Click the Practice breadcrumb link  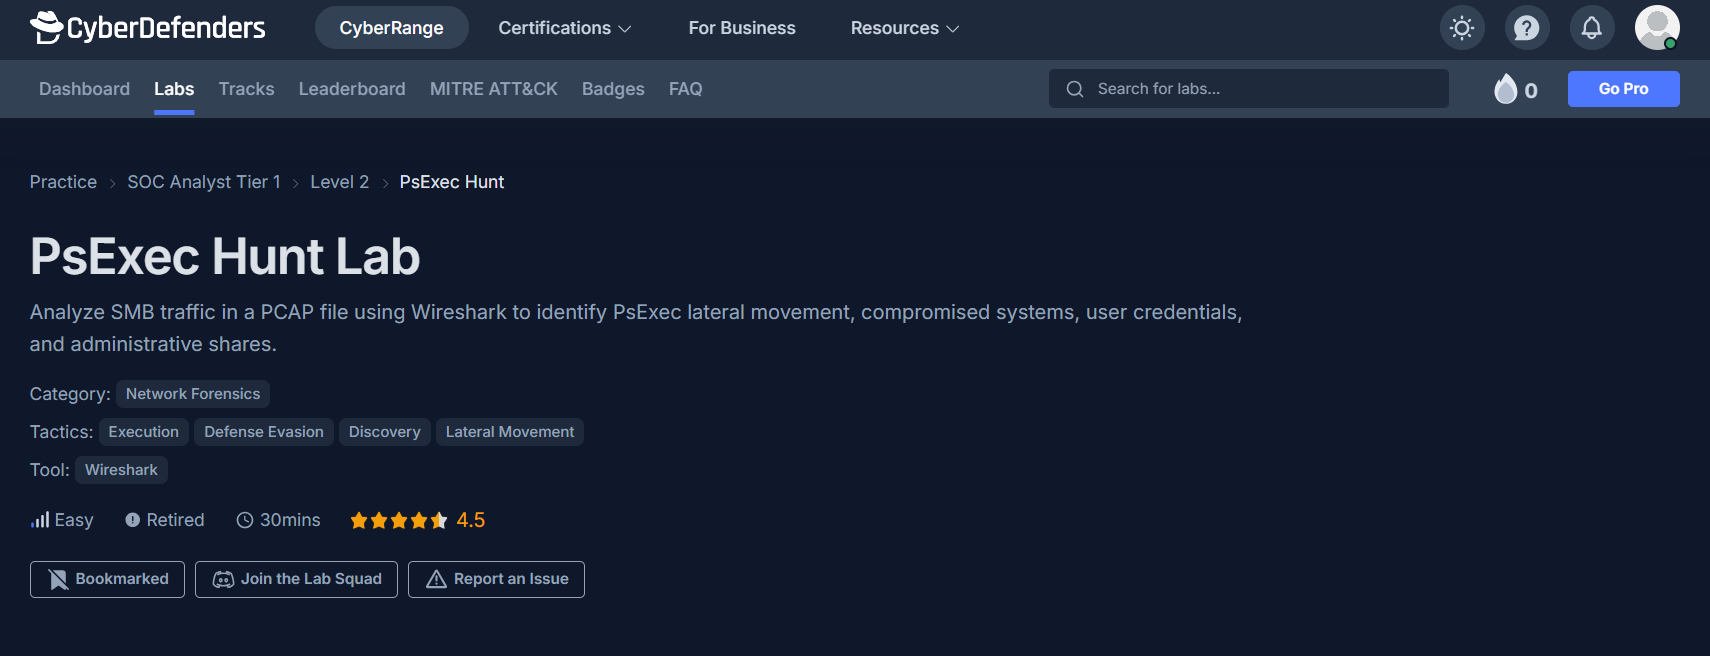[63, 182]
